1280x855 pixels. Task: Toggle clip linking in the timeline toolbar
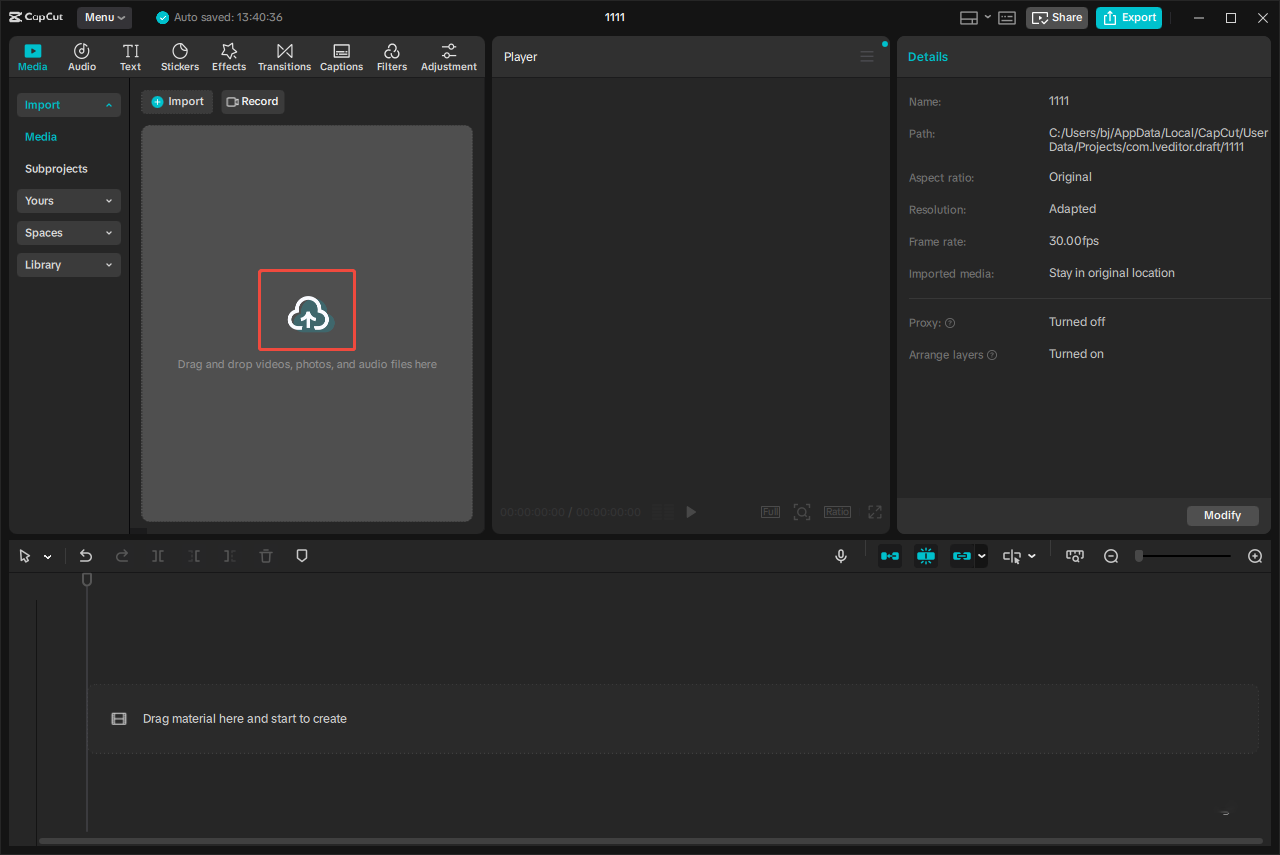coord(963,555)
